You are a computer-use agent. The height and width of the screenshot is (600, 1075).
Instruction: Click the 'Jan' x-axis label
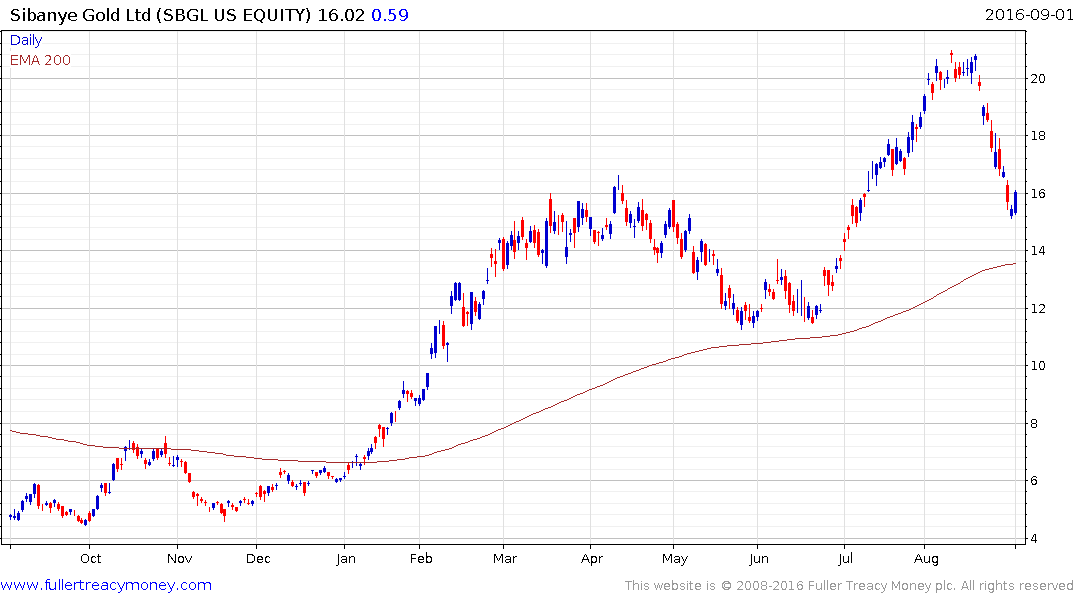(x=346, y=559)
